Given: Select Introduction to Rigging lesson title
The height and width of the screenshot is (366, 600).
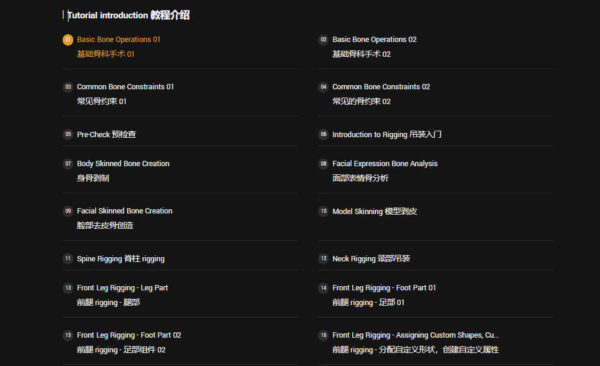Looking at the screenshot, I should [387, 134].
